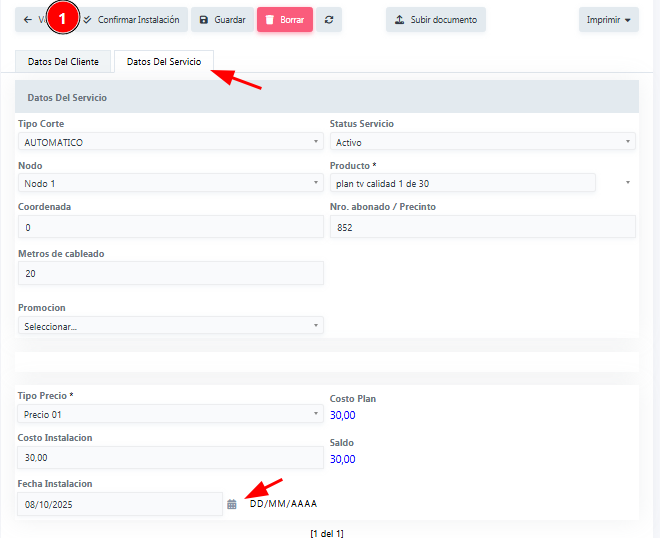
Task: Click the Coordenada input field
Action: tap(170, 227)
